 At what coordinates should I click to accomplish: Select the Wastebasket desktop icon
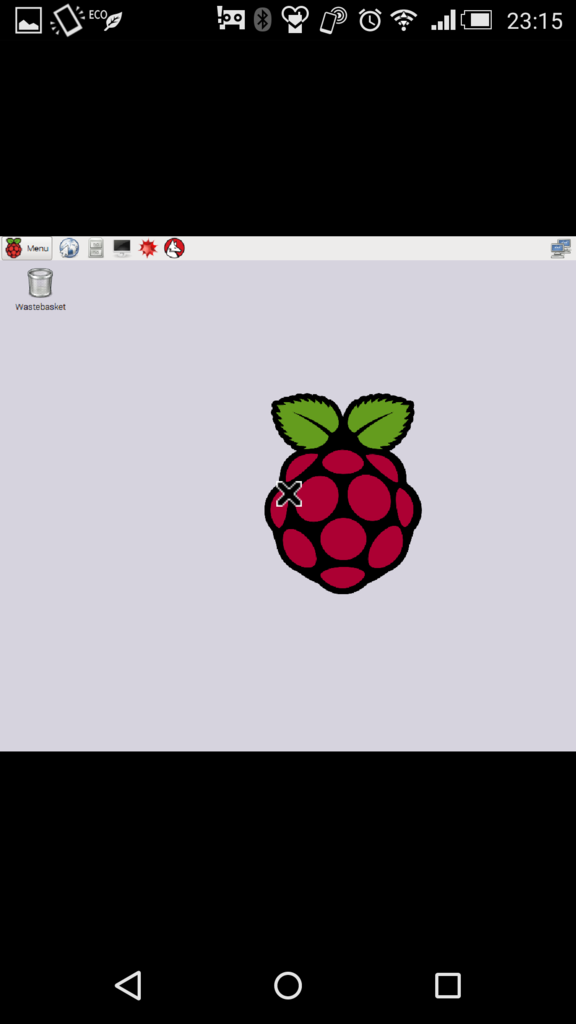pos(40,283)
